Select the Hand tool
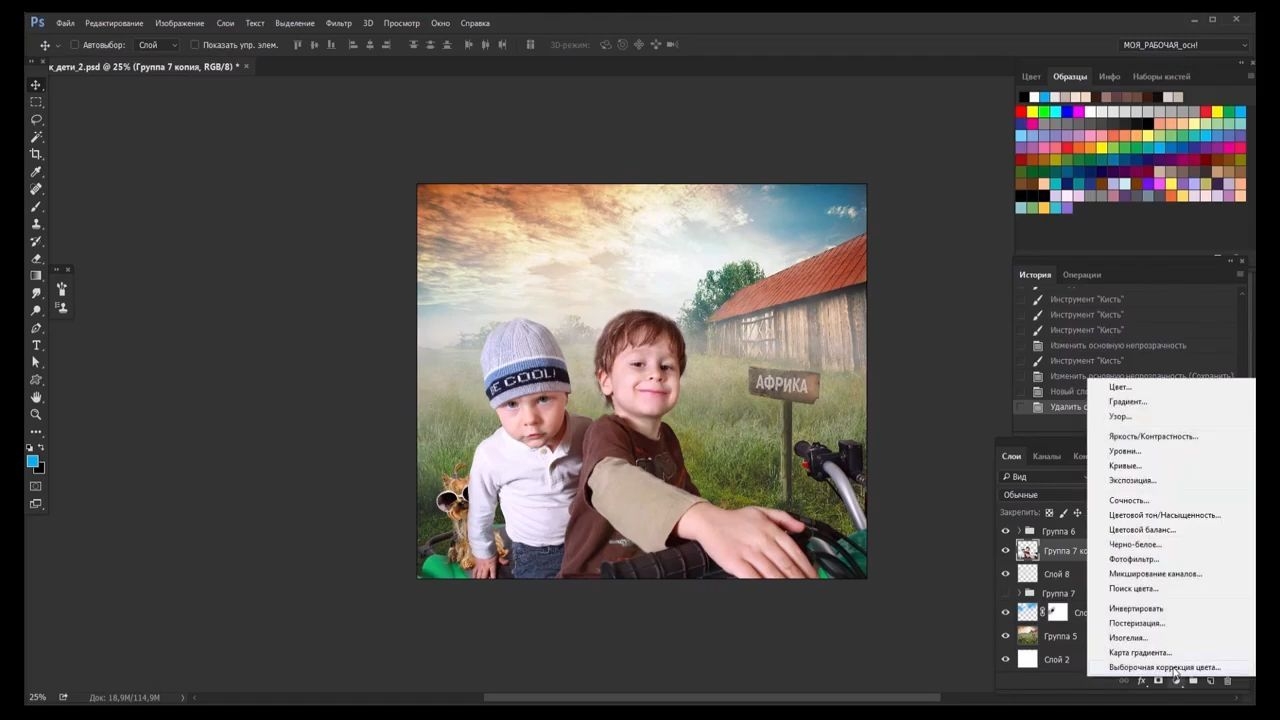The height and width of the screenshot is (720, 1280). [x=36, y=397]
